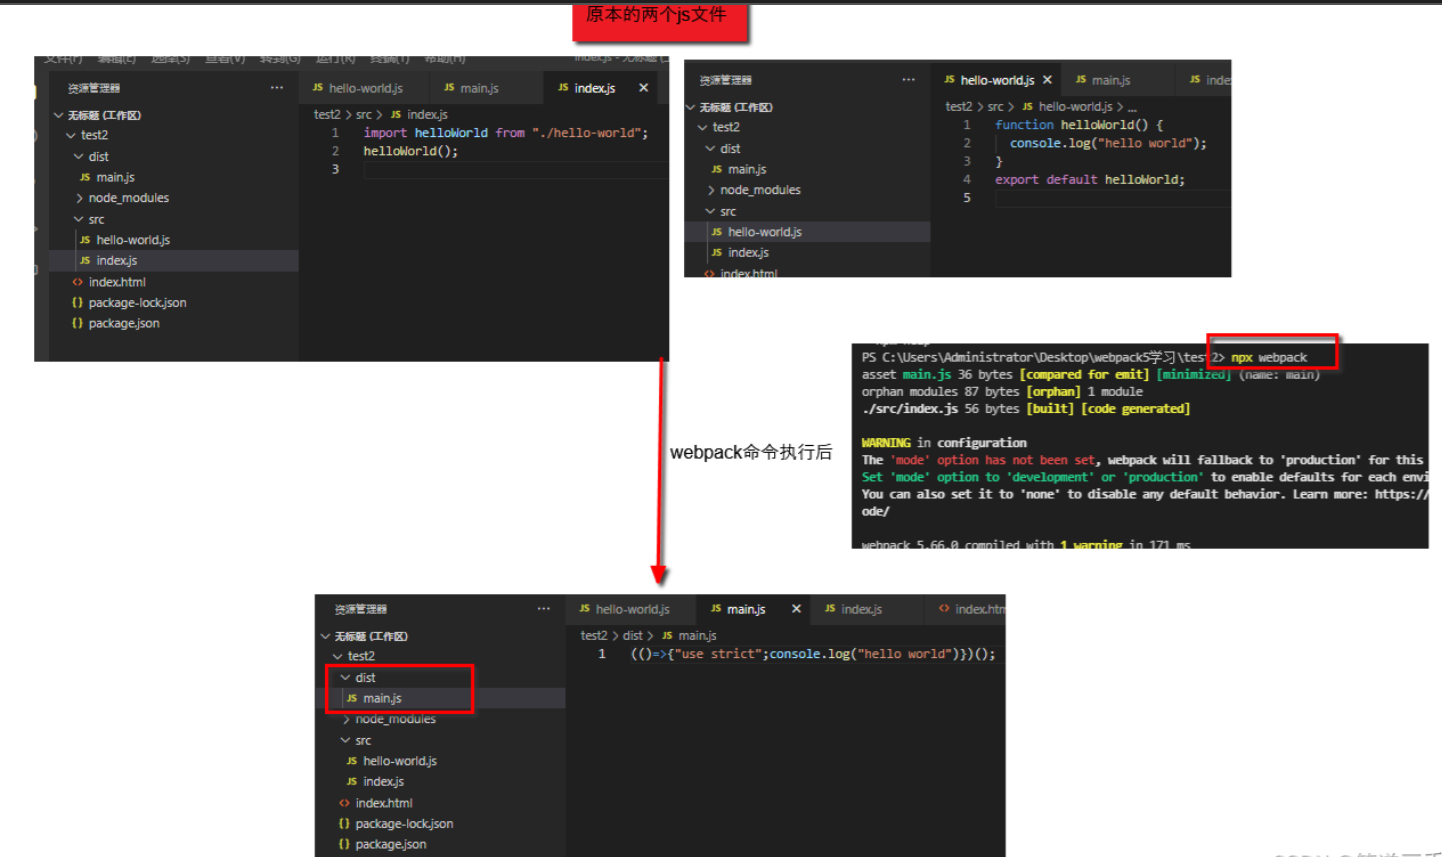
Task: Open package-lock.json in main.js window tree
Action: click(396, 823)
